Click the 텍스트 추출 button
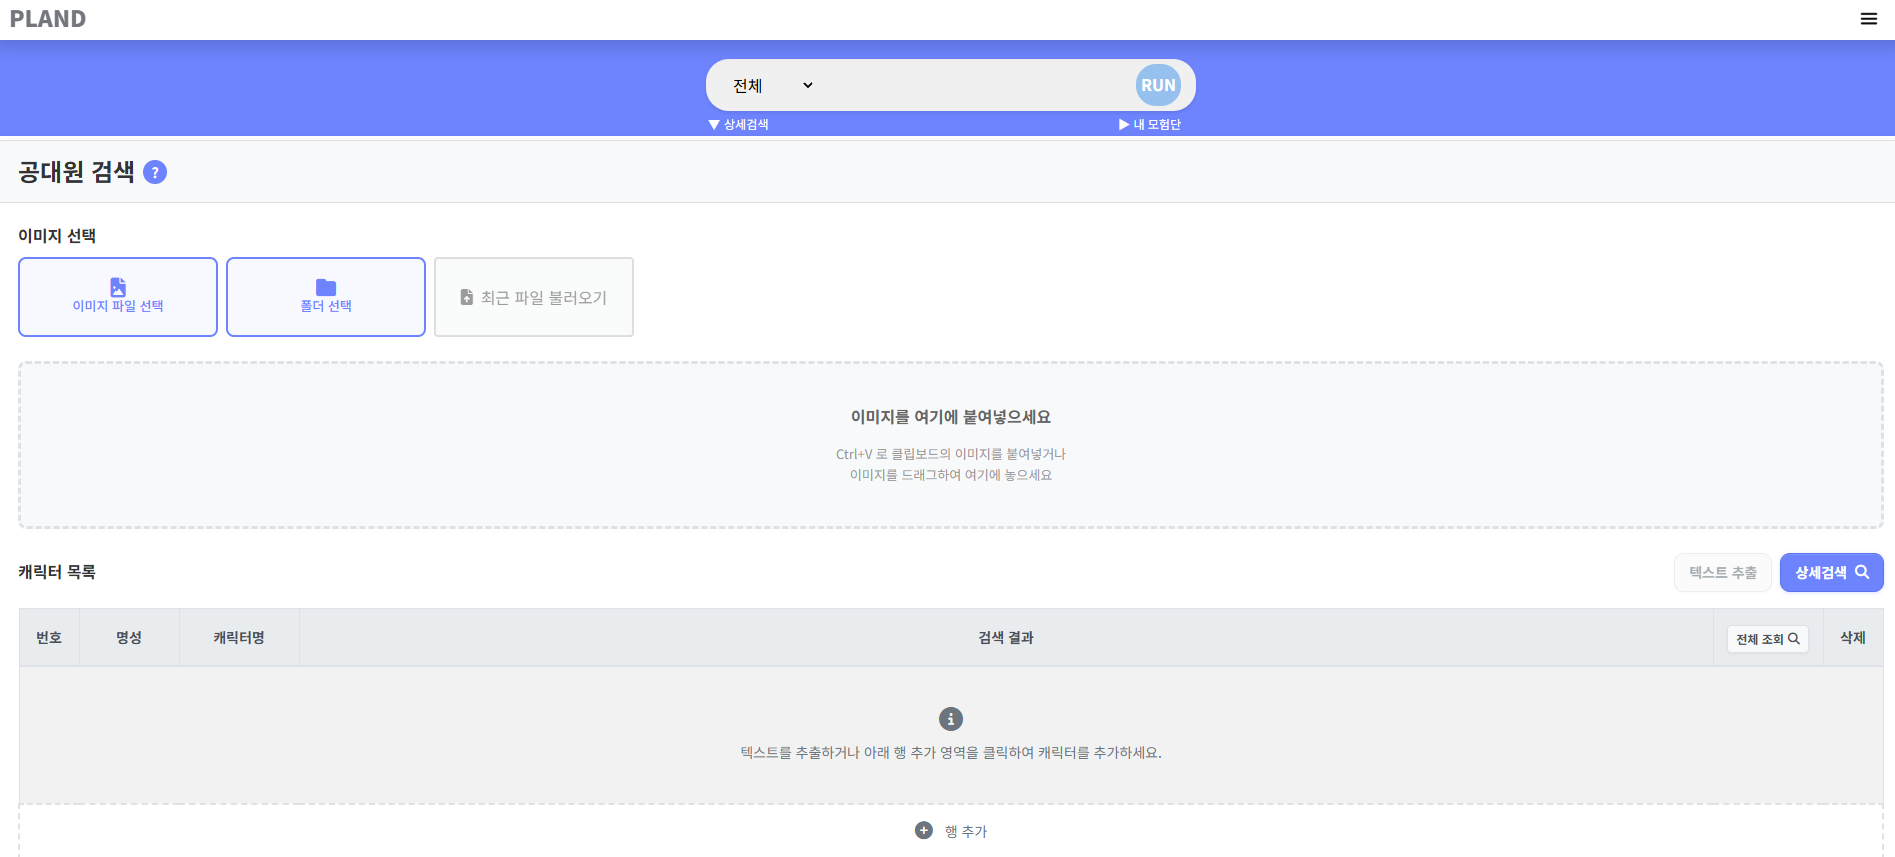This screenshot has width=1895, height=857. tap(1722, 573)
